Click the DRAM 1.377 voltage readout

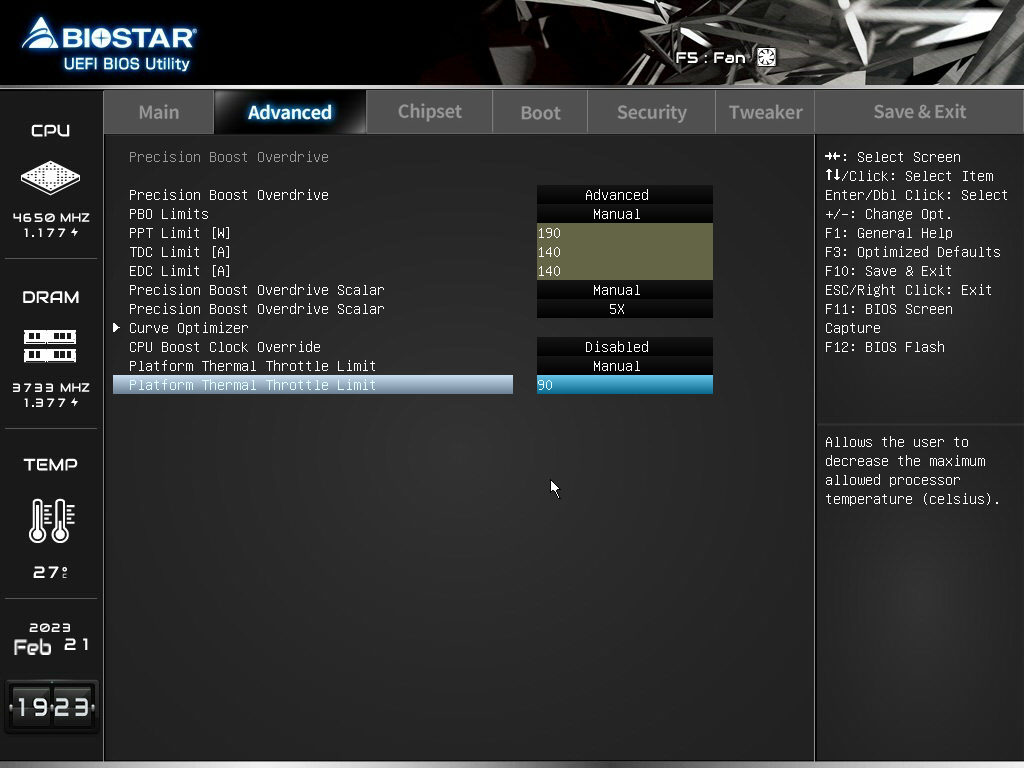tap(51, 402)
